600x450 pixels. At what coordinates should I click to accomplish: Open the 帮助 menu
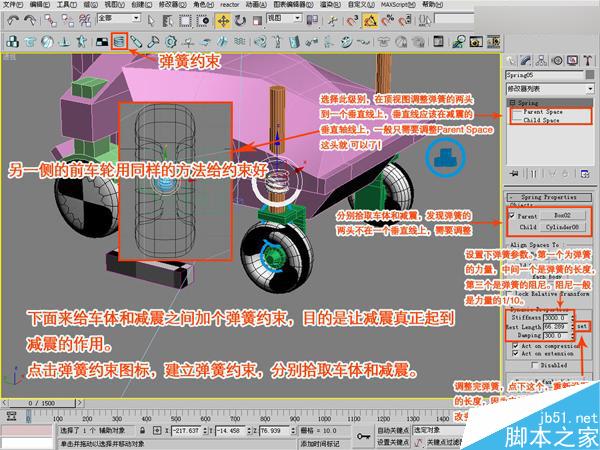coord(432,5)
